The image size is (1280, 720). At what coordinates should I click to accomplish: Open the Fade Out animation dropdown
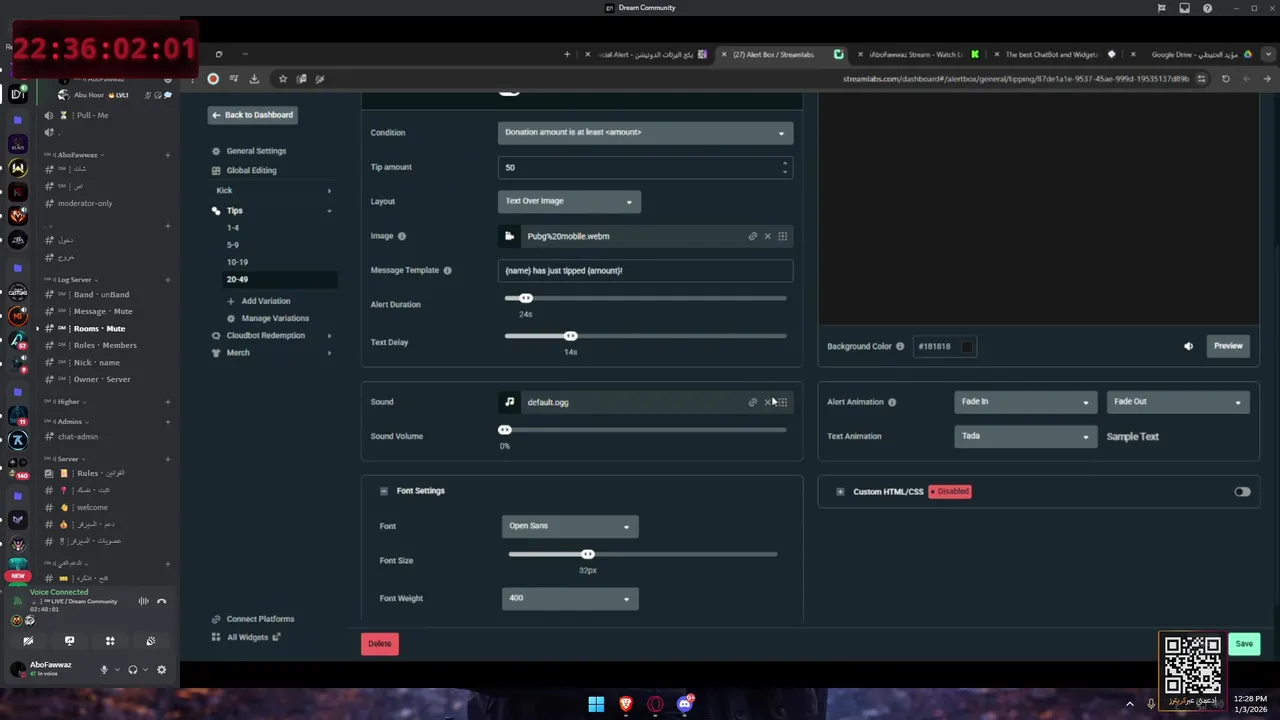point(1178,402)
